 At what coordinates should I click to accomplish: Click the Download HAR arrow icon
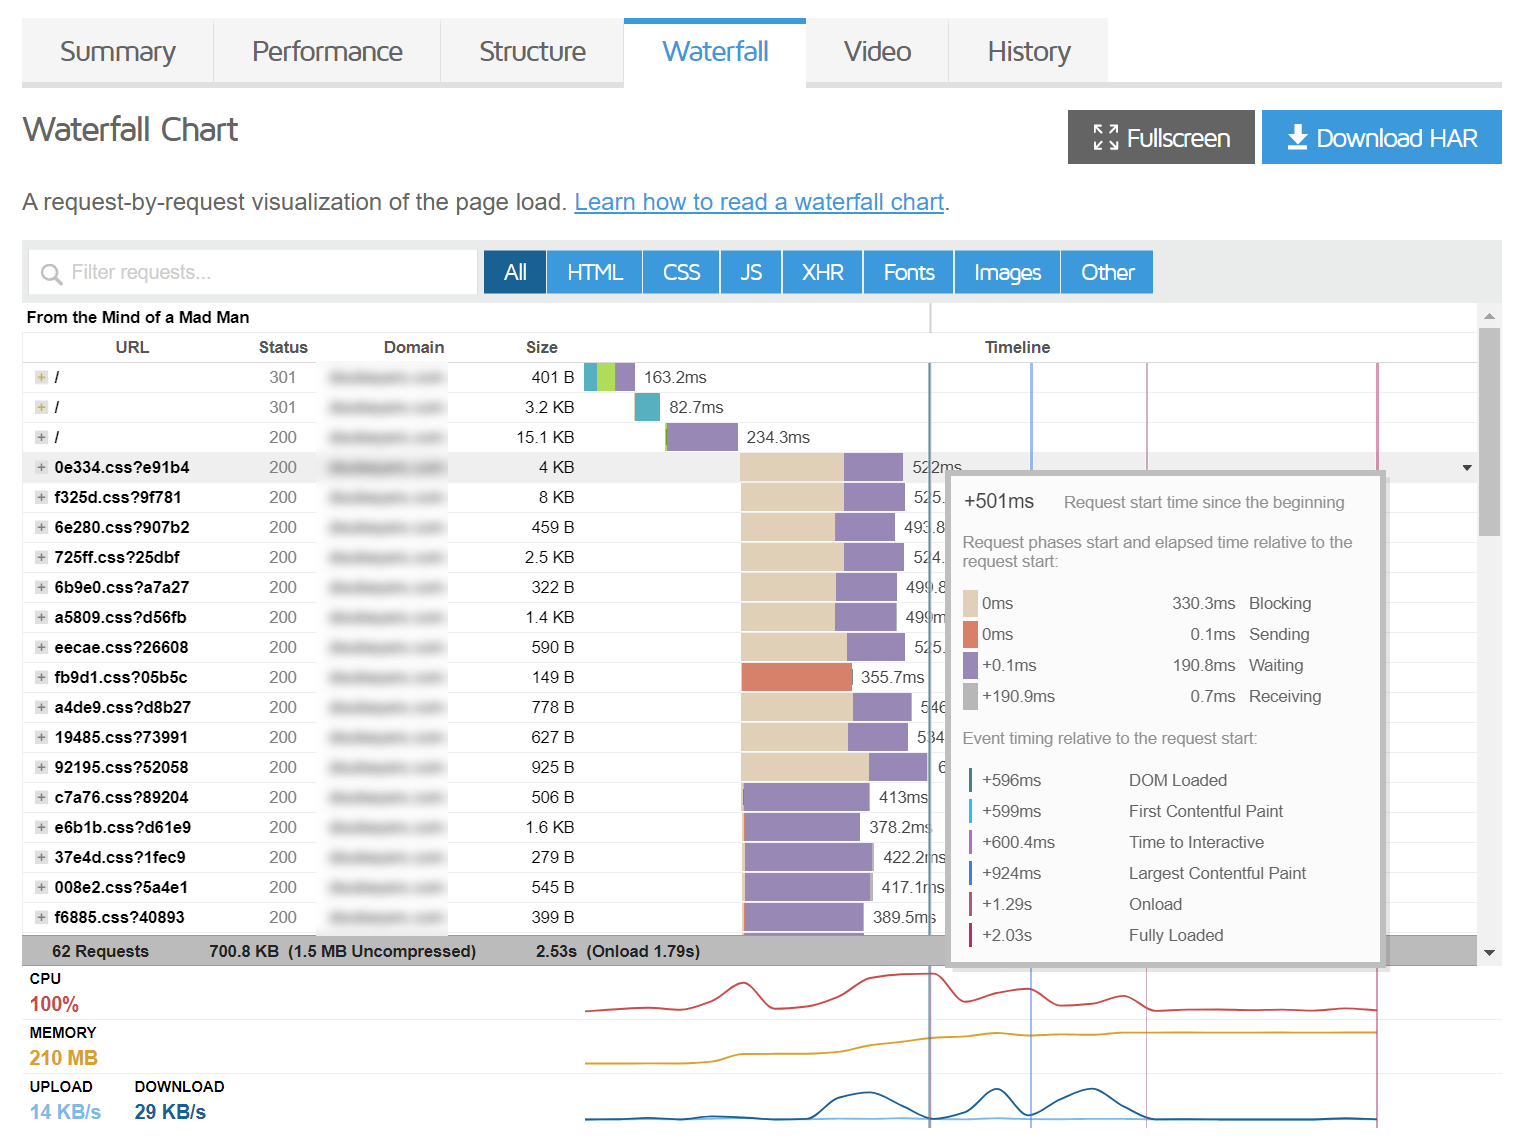click(x=1296, y=137)
